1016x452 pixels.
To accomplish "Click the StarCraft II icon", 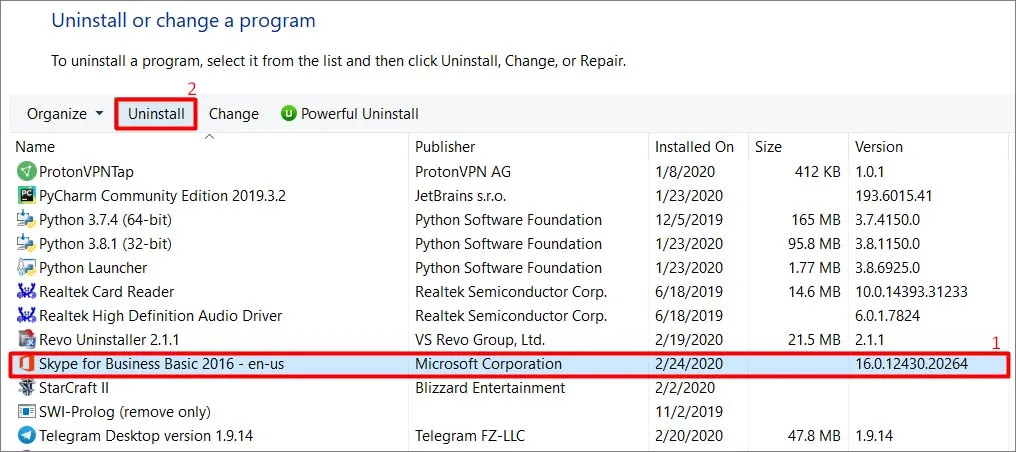I will (x=25, y=388).
